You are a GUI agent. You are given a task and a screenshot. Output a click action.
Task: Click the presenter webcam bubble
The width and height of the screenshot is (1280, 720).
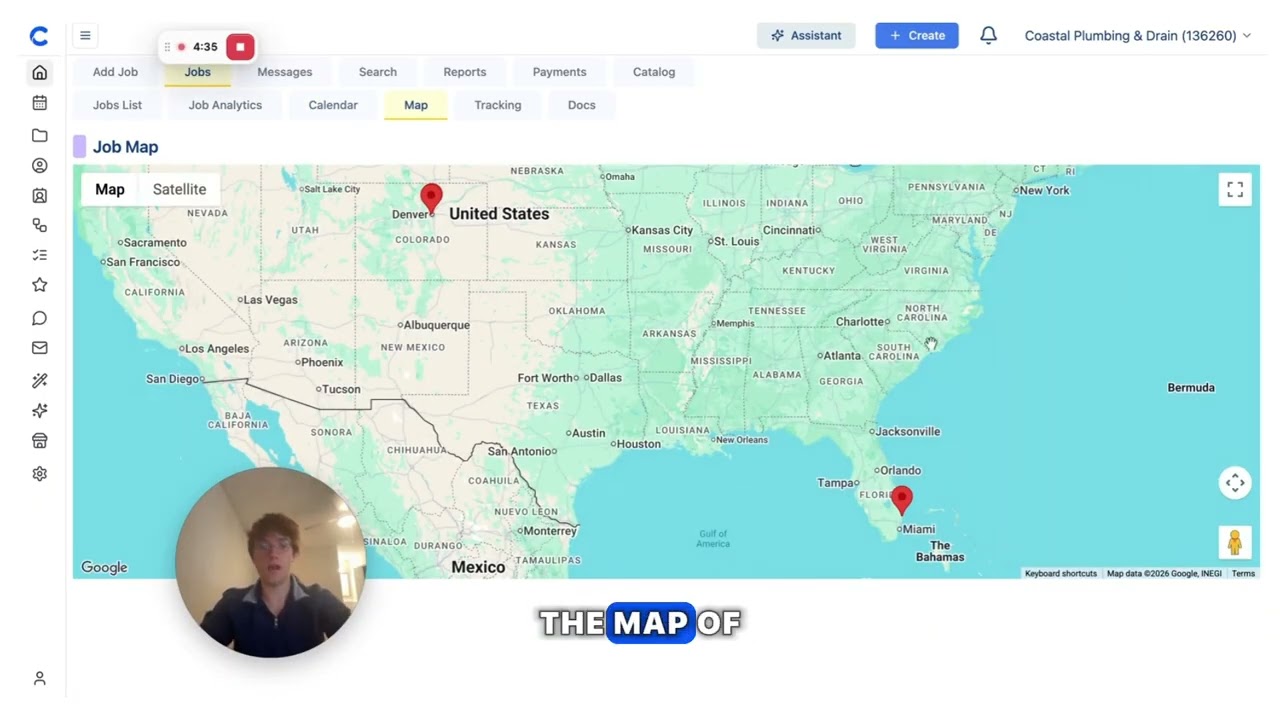(270, 562)
